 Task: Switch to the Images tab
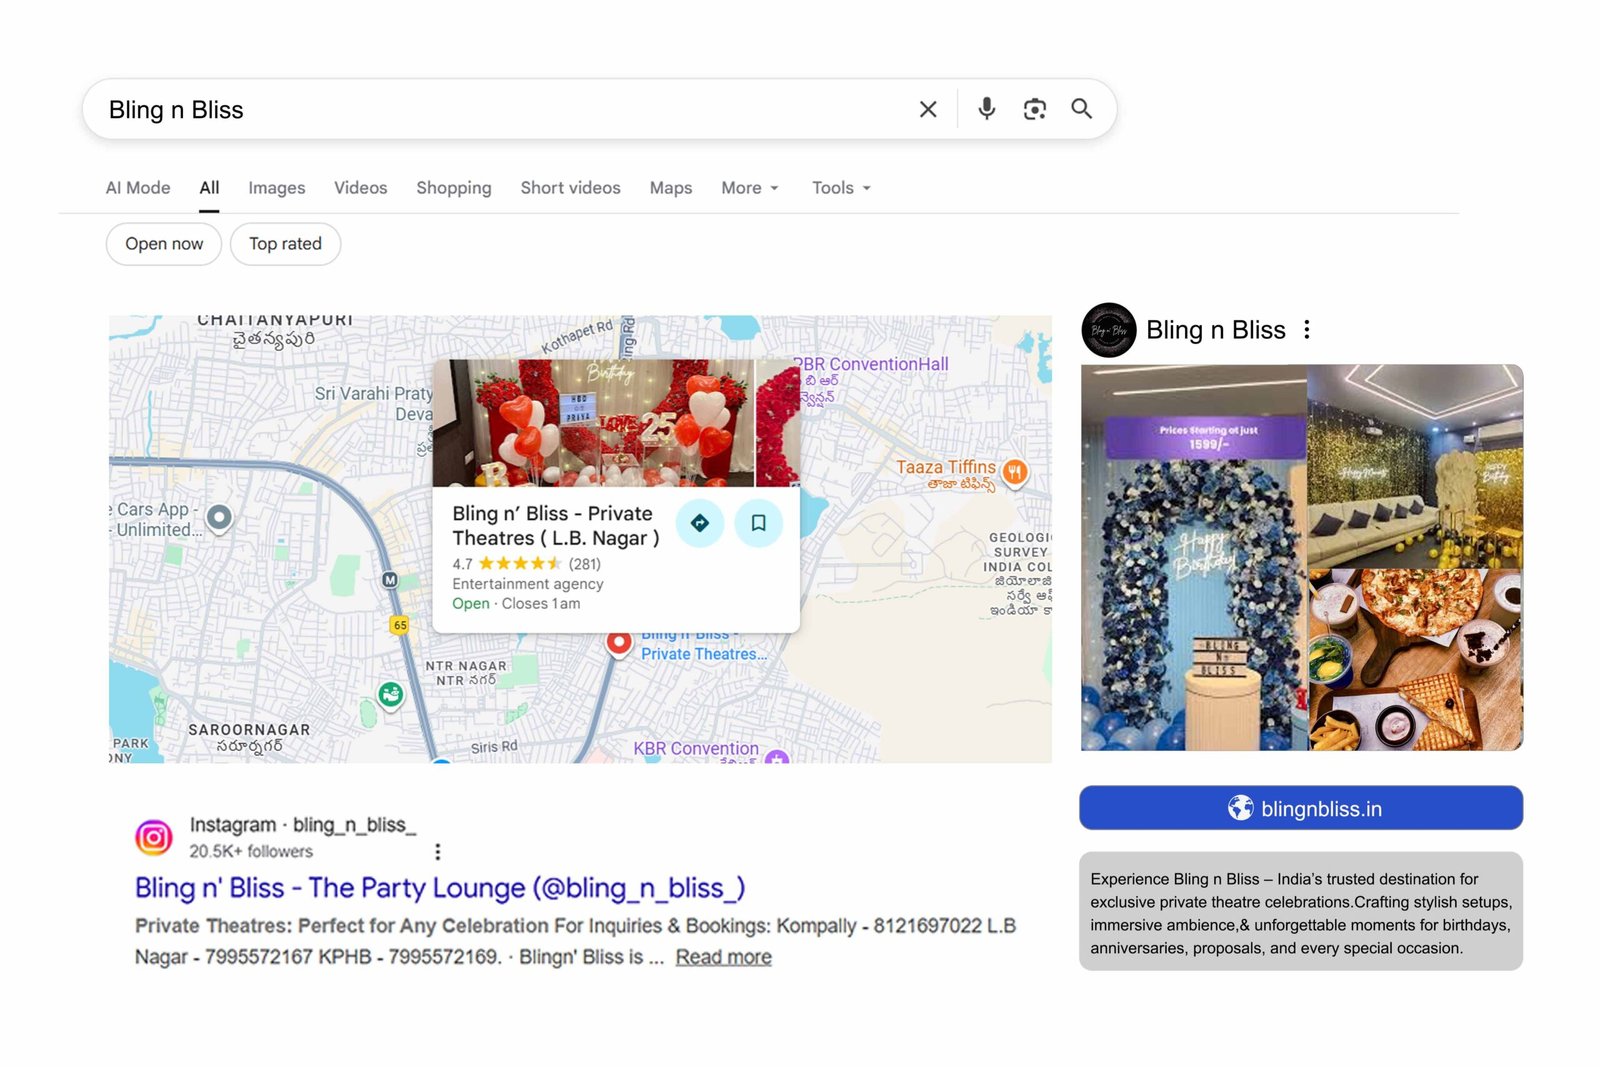pos(276,188)
